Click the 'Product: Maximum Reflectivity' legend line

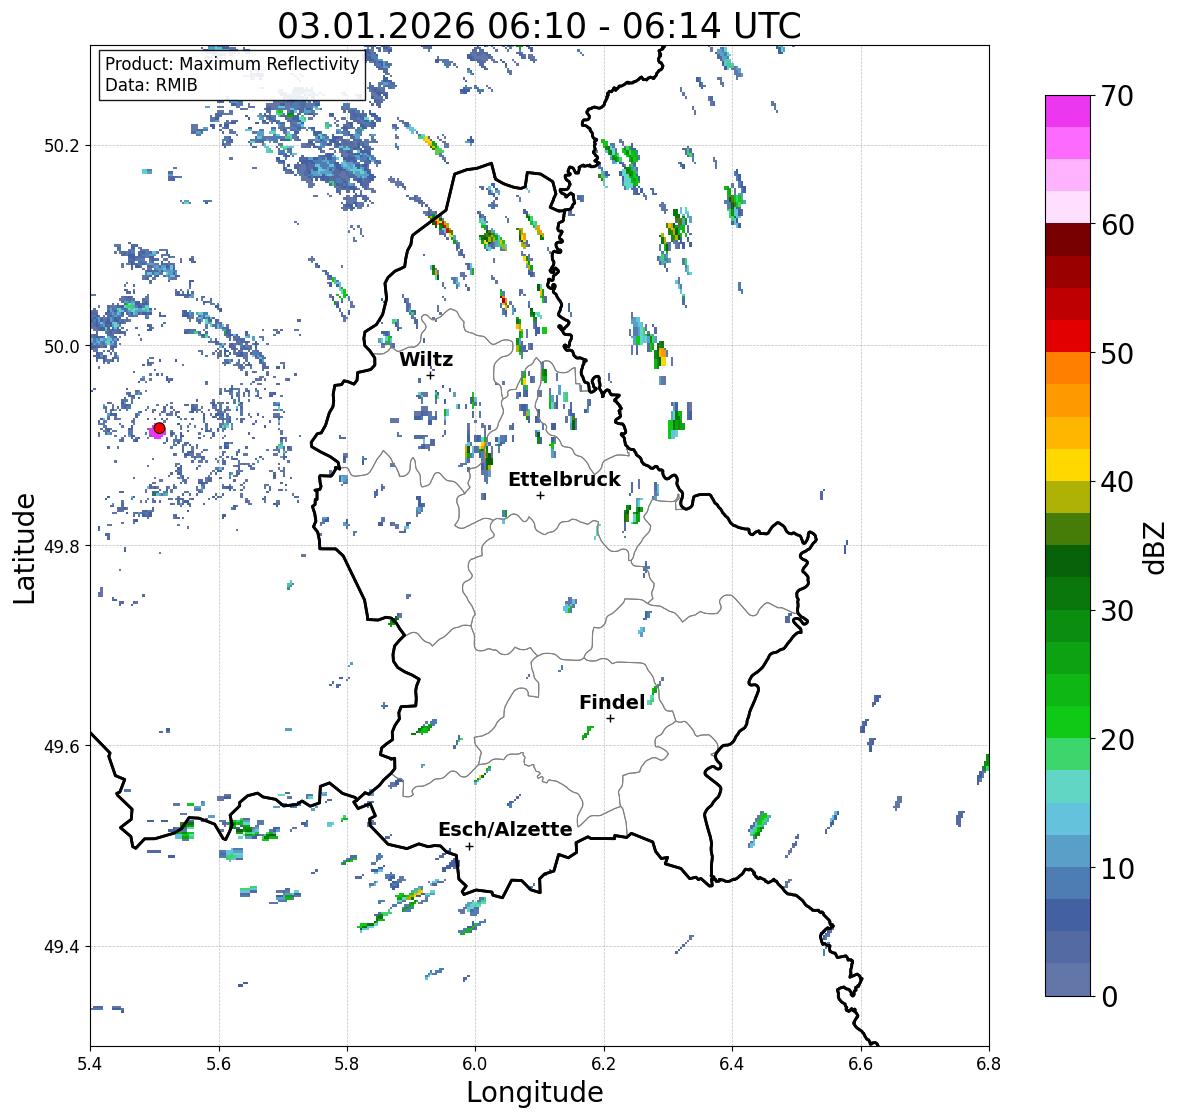tap(232, 64)
